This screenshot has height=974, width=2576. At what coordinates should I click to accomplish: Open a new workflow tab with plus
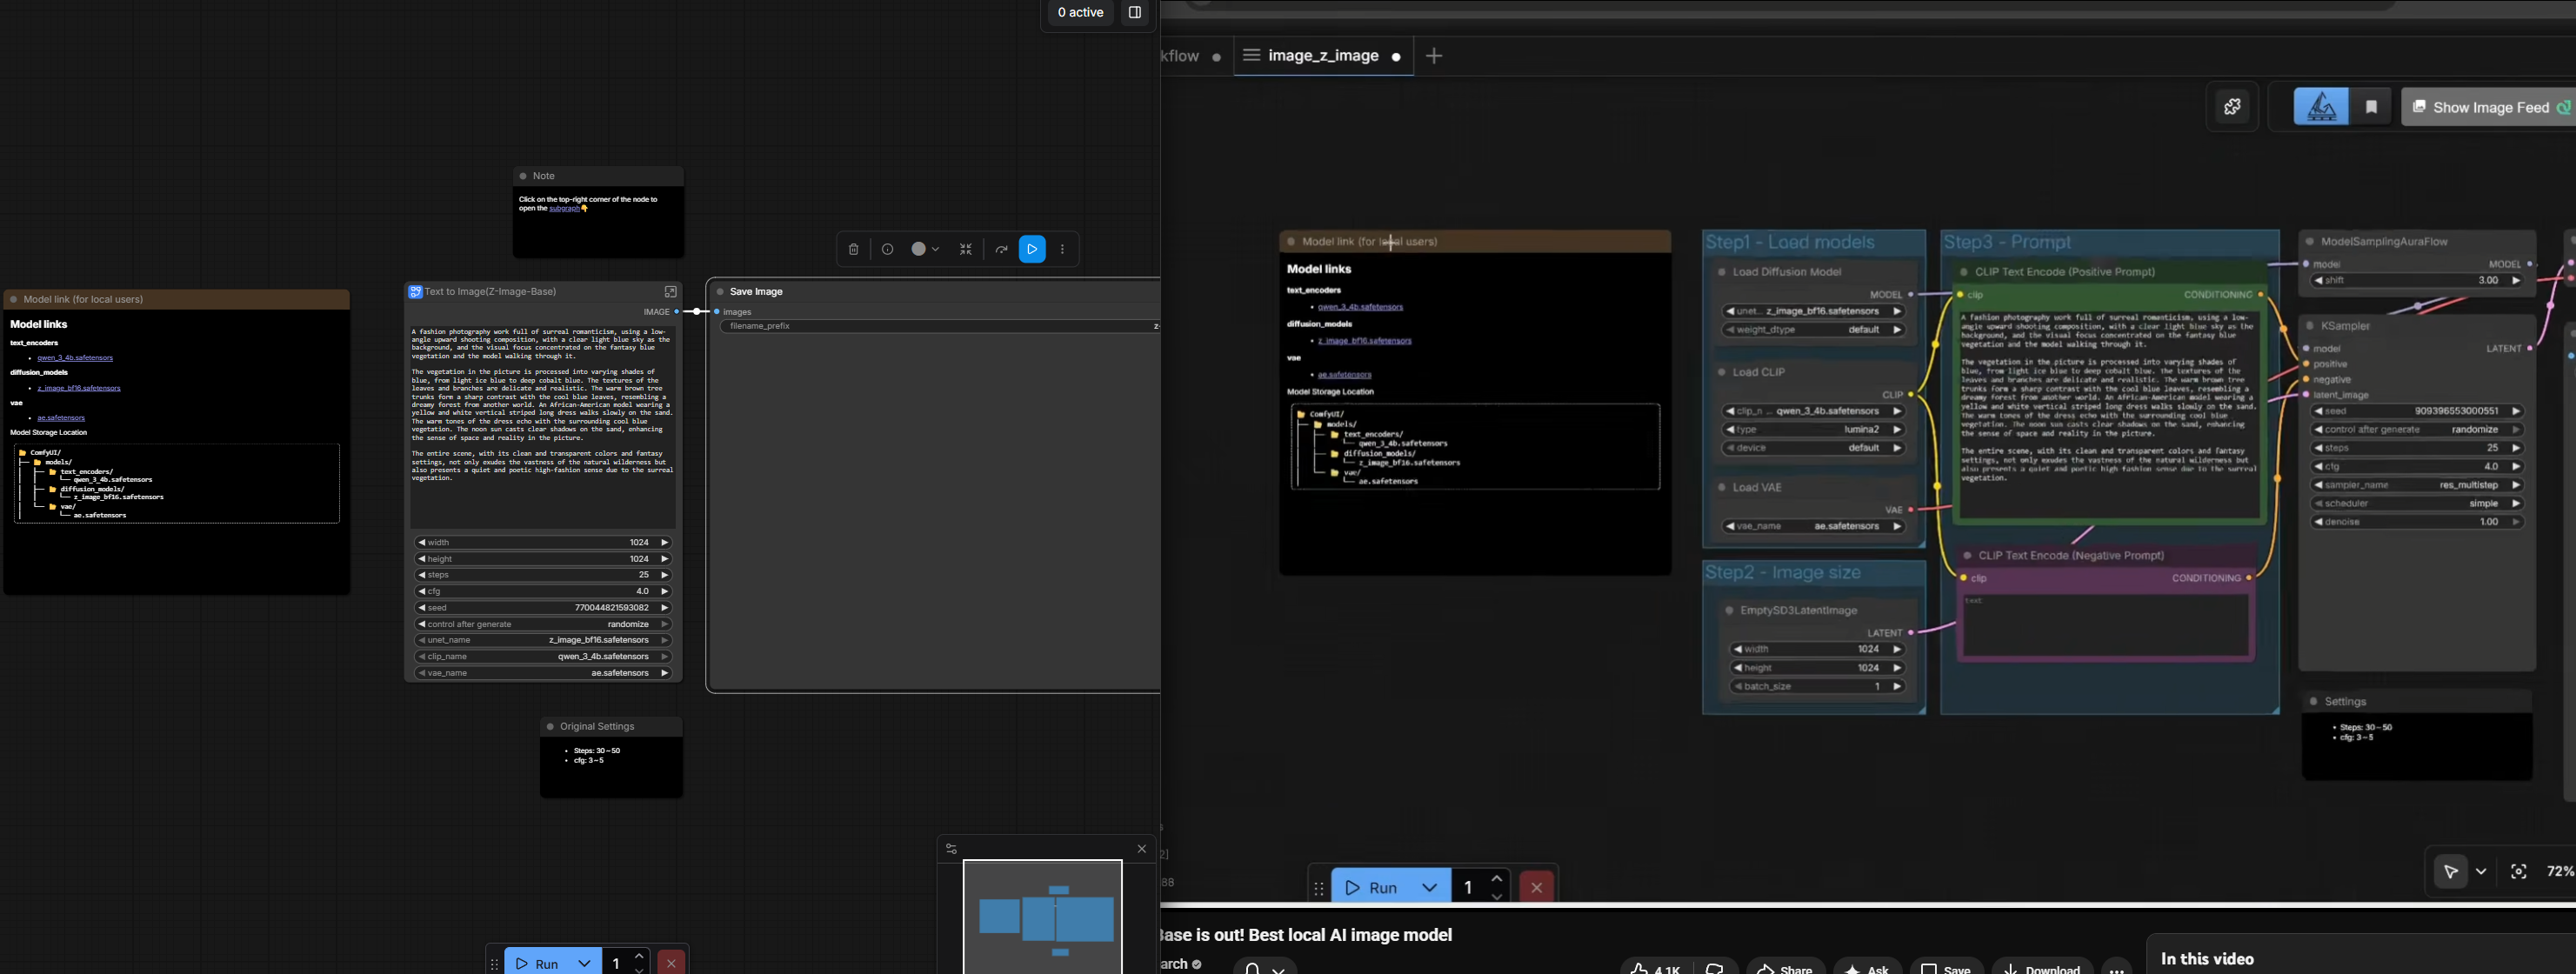tap(1434, 56)
